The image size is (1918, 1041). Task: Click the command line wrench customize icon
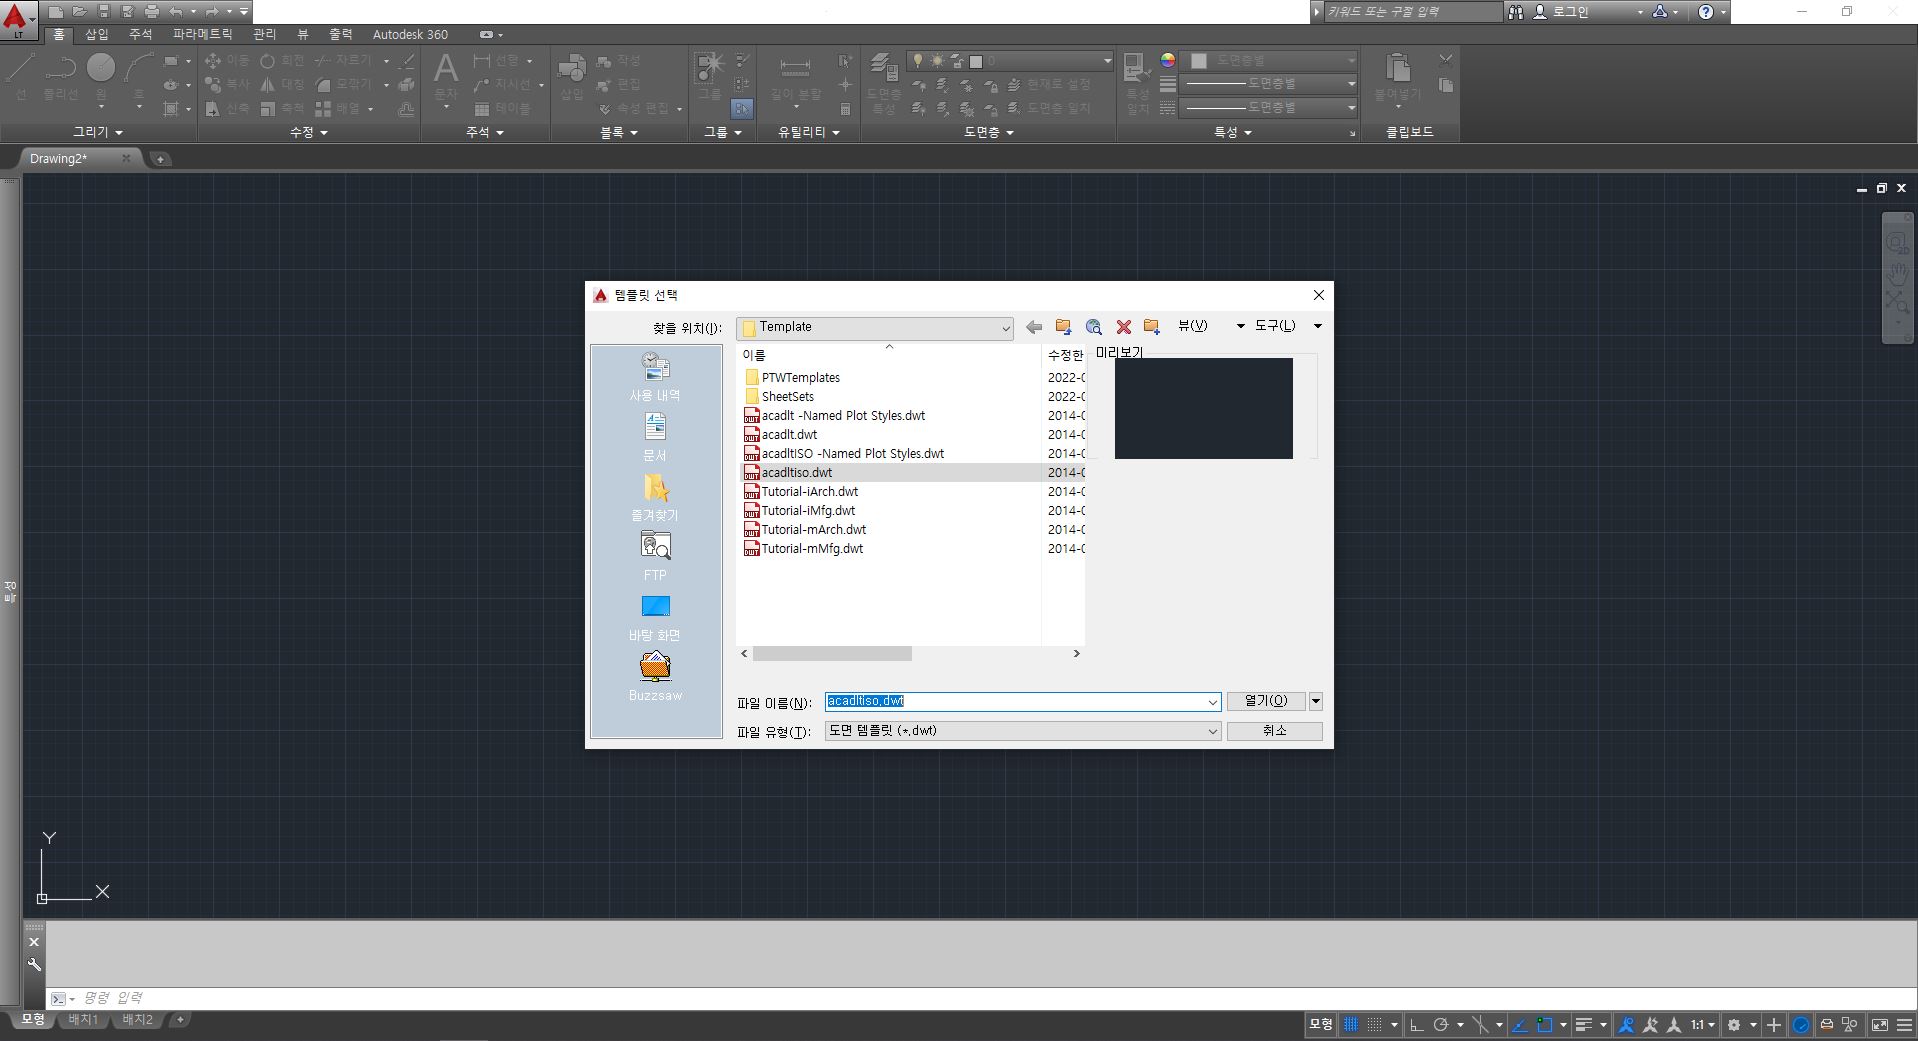coord(34,965)
